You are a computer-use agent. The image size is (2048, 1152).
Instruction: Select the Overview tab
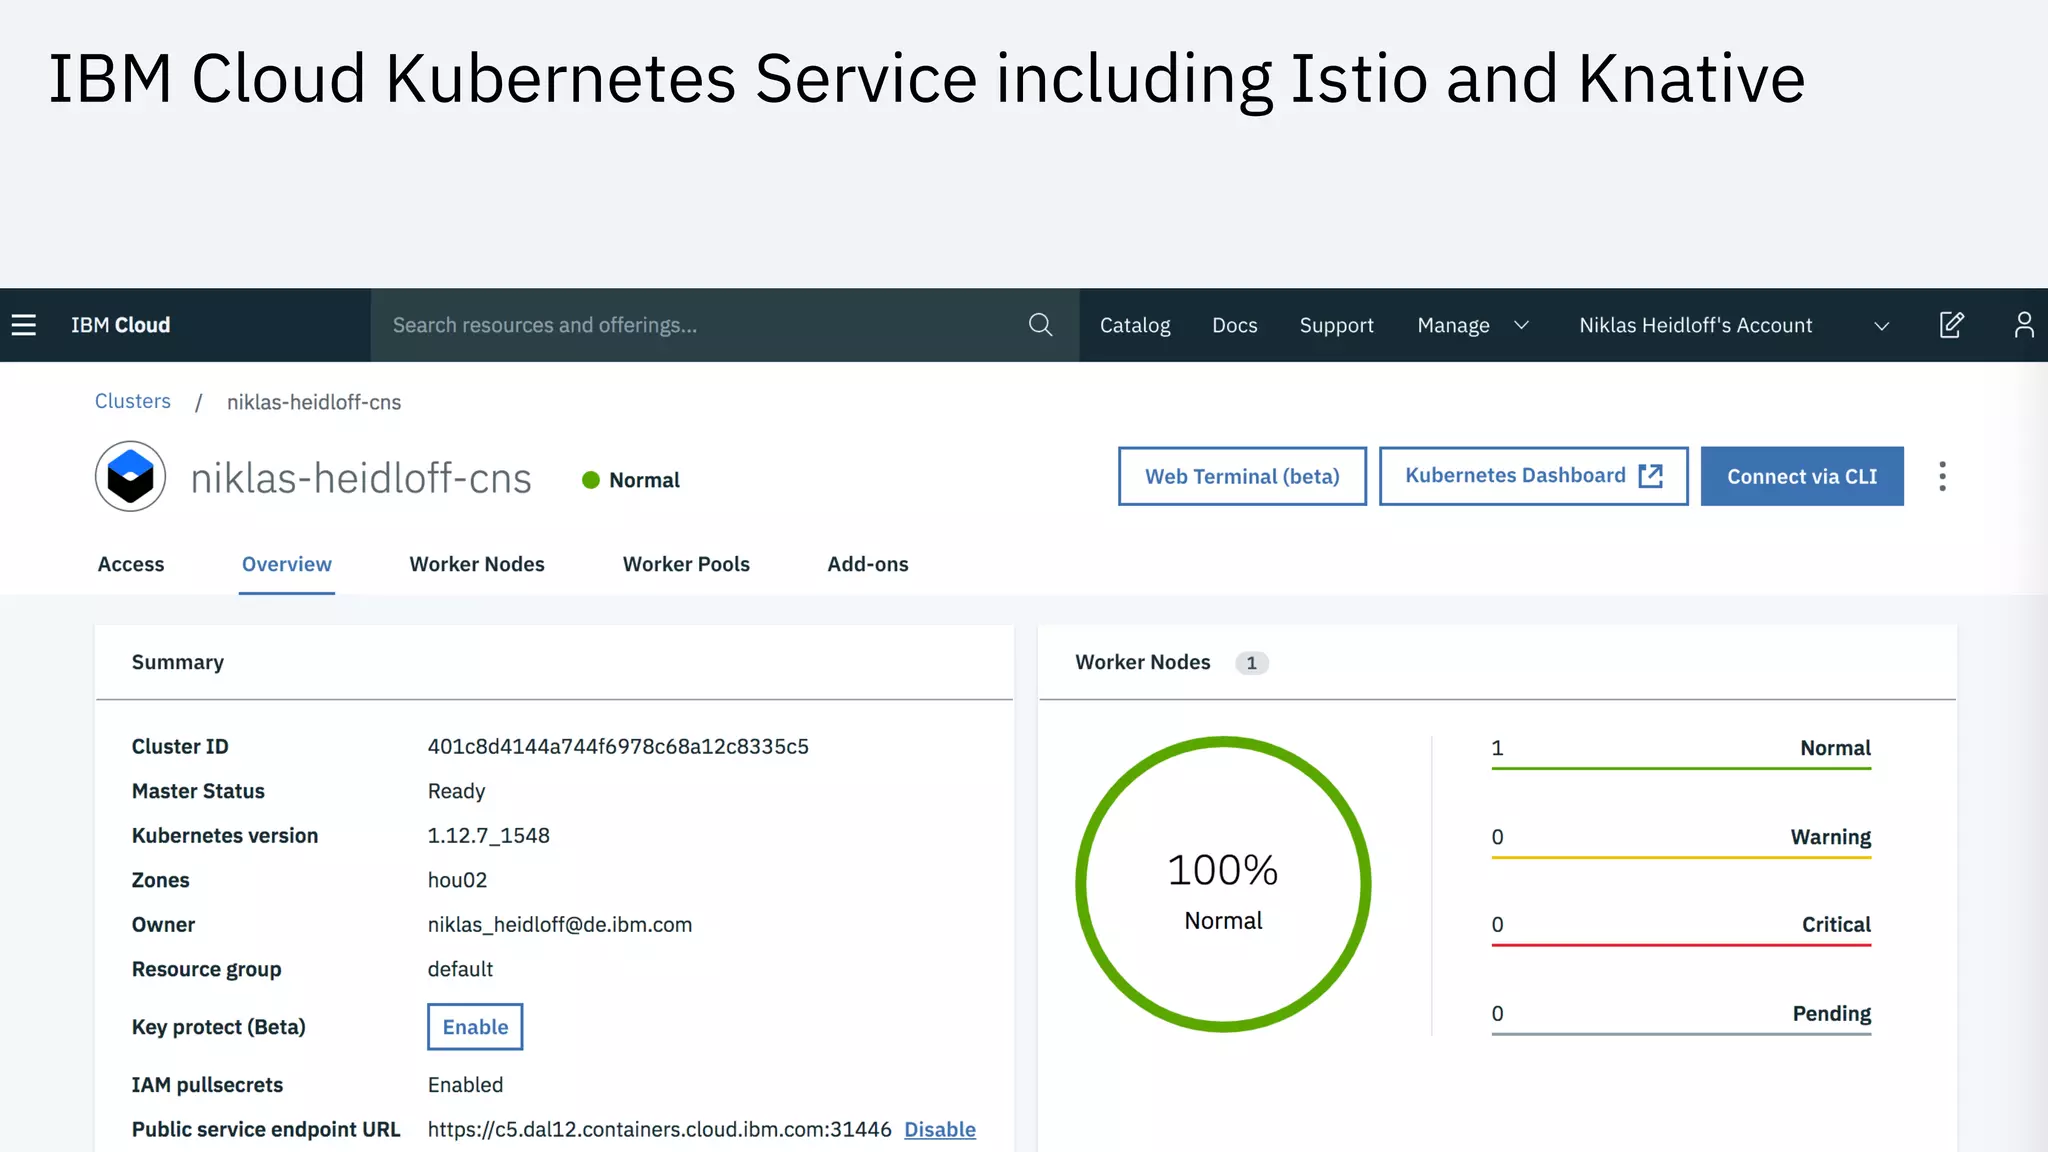287,564
